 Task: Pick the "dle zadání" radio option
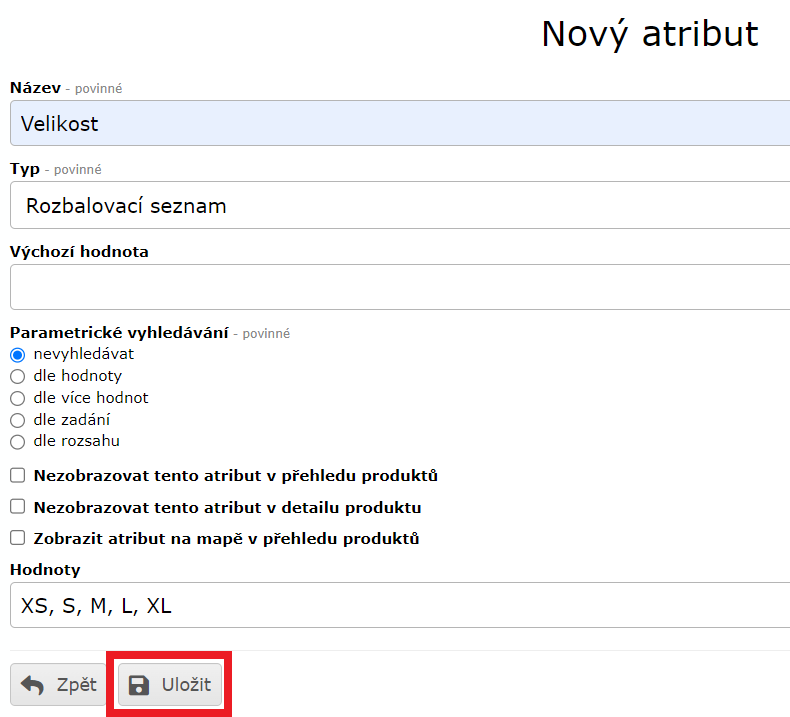click(17, 420)
